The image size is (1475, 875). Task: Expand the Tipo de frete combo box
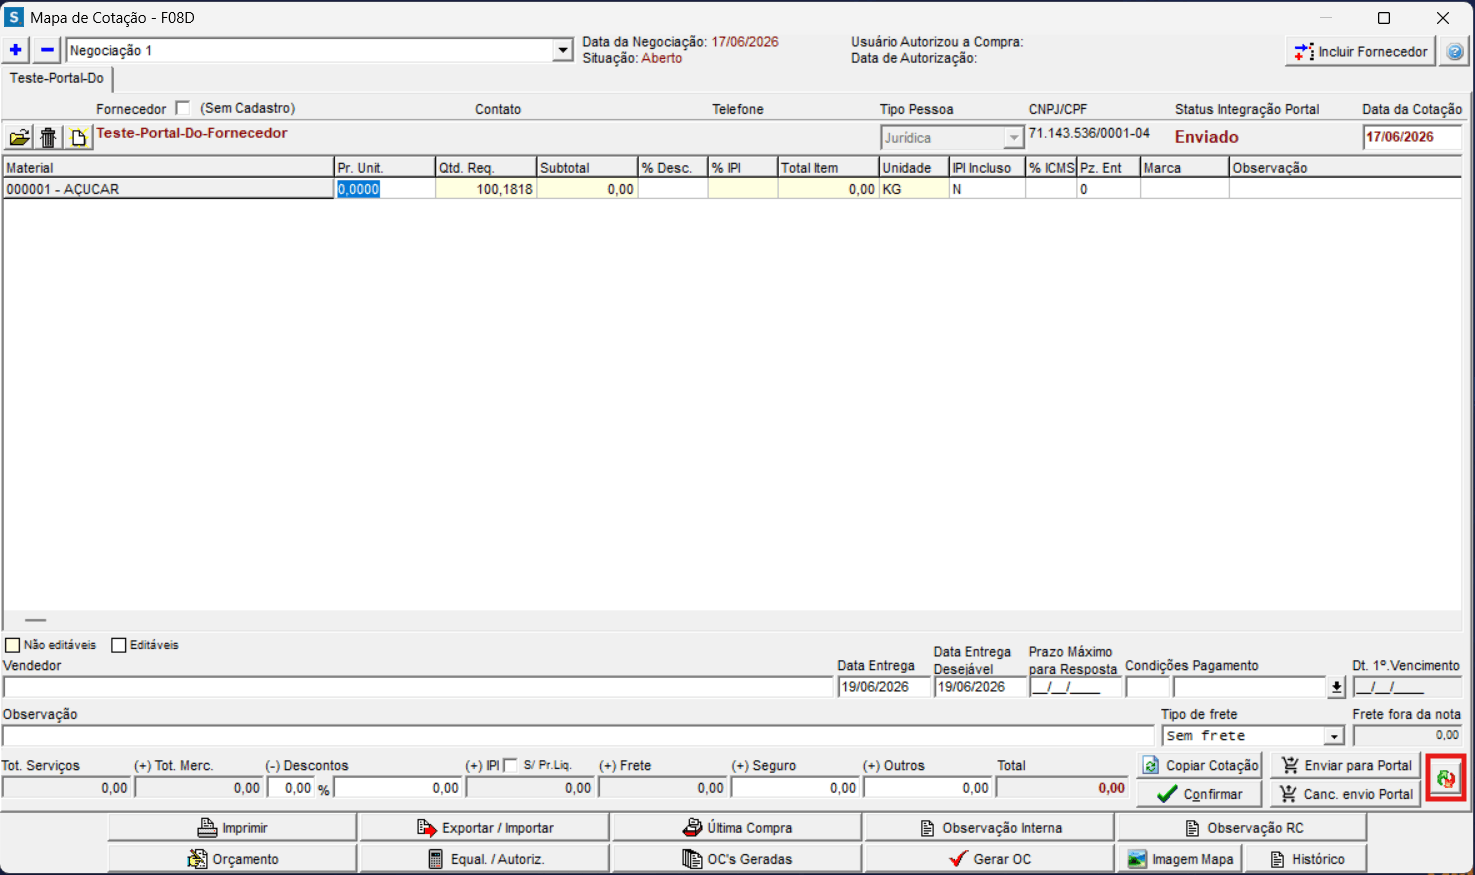pyautogui.click(x=1334, y=736)
